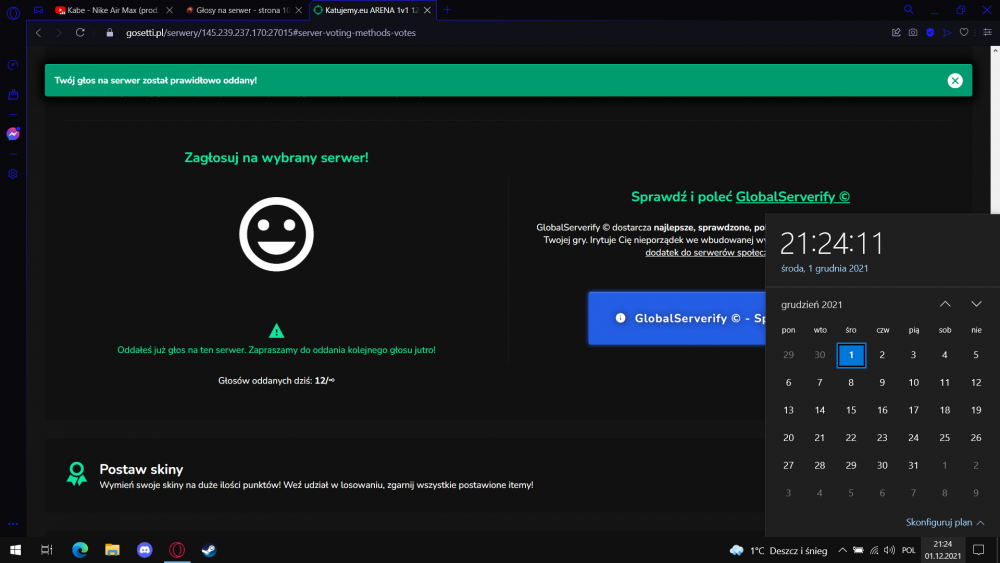Go to next month in calendar
The width and height of the screenshot is (1000, 563).
pos(976,304)
